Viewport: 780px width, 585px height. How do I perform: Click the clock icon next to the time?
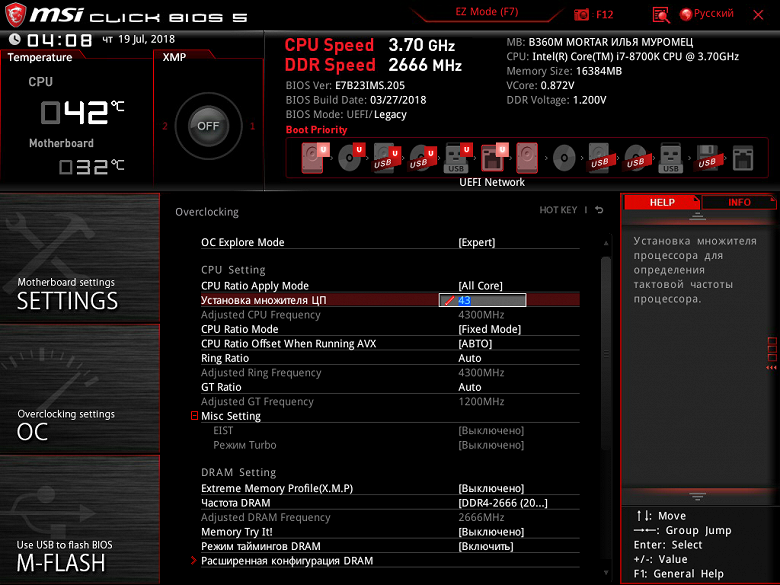[14, 39]
